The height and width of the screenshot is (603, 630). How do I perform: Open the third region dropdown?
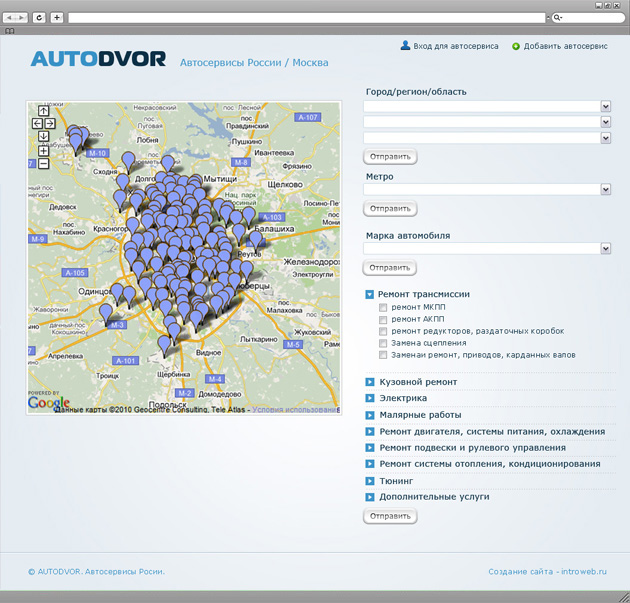[605, 138]
